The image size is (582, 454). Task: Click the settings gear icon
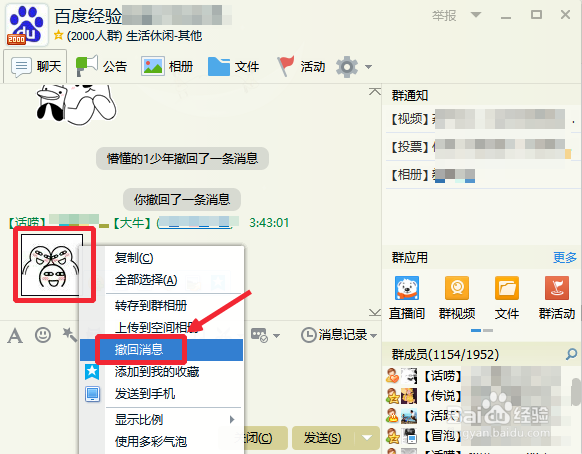coord(347,67)
